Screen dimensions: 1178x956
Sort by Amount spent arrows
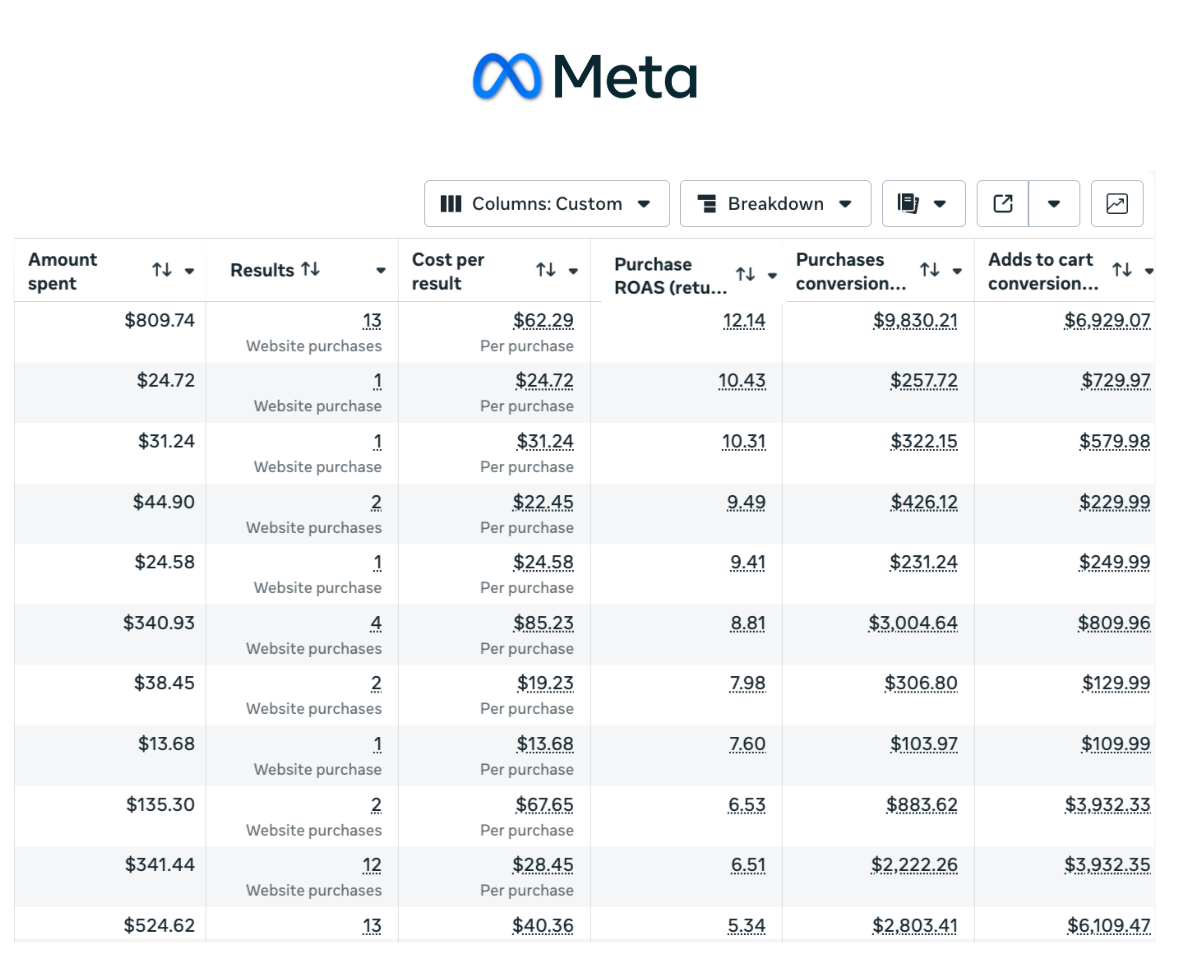pos(162,270)
